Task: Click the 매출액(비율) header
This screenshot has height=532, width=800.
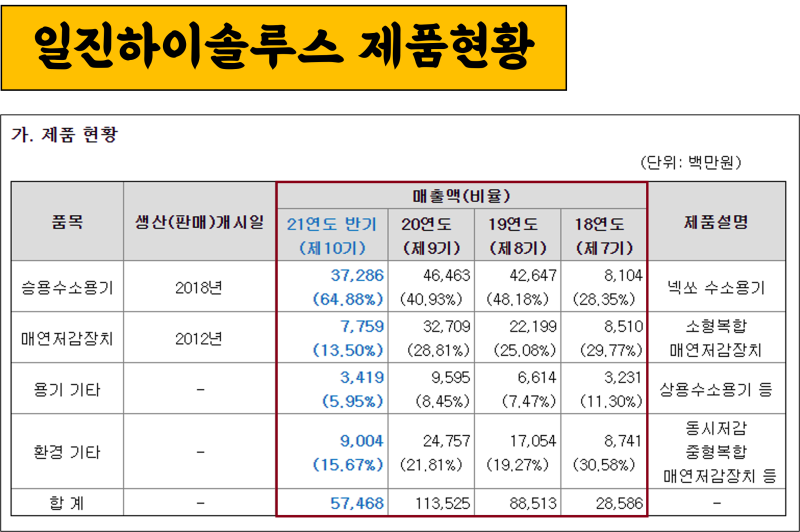Action: tap(462, 195)
